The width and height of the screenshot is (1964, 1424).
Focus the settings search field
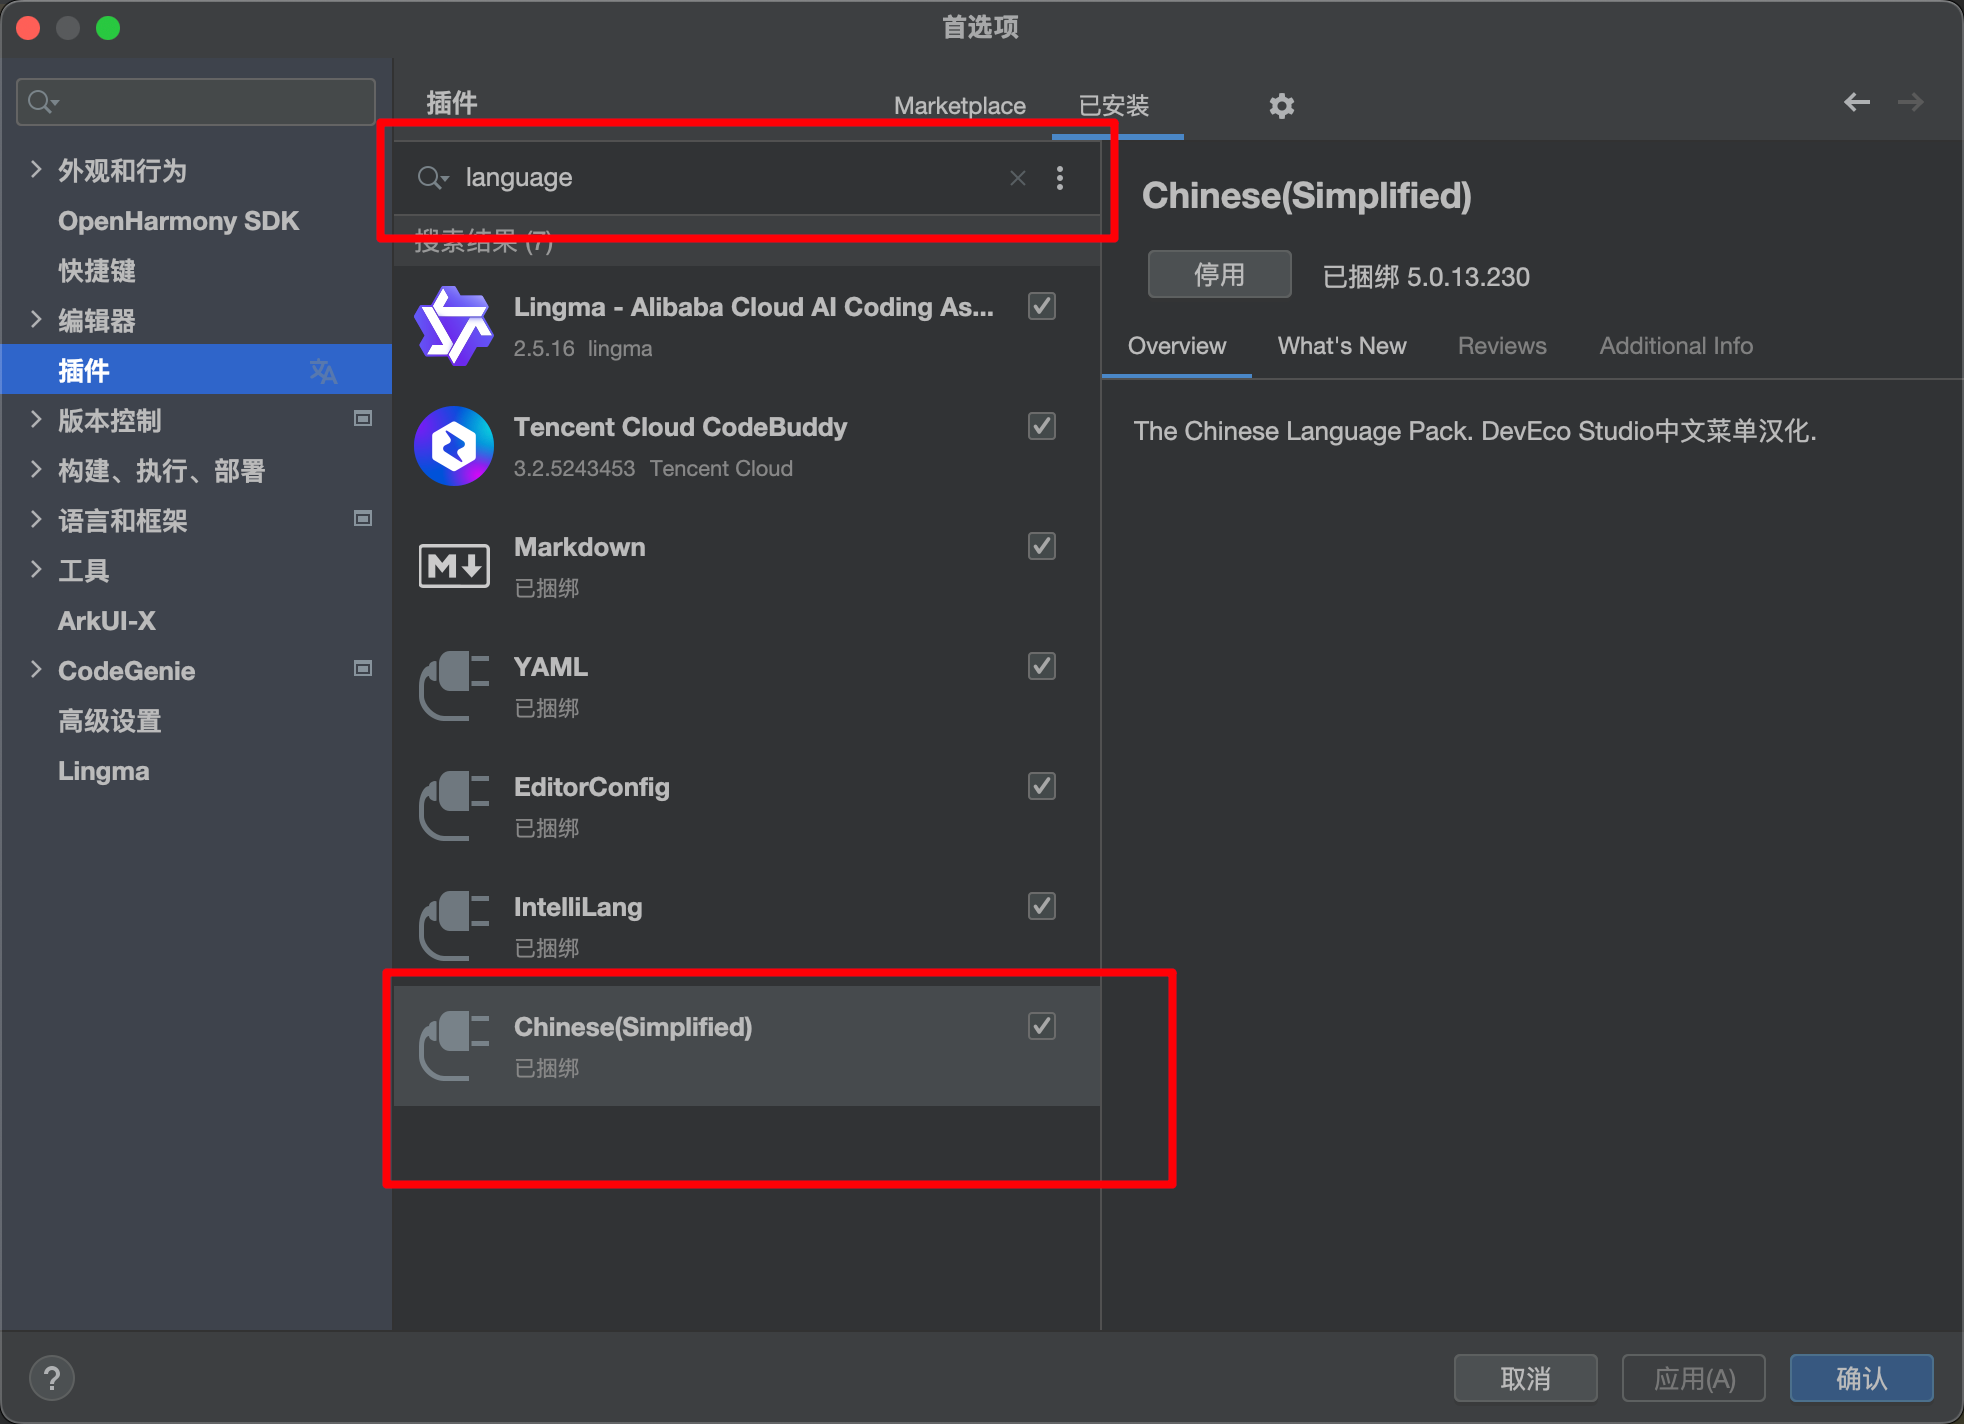pos(196,102)
